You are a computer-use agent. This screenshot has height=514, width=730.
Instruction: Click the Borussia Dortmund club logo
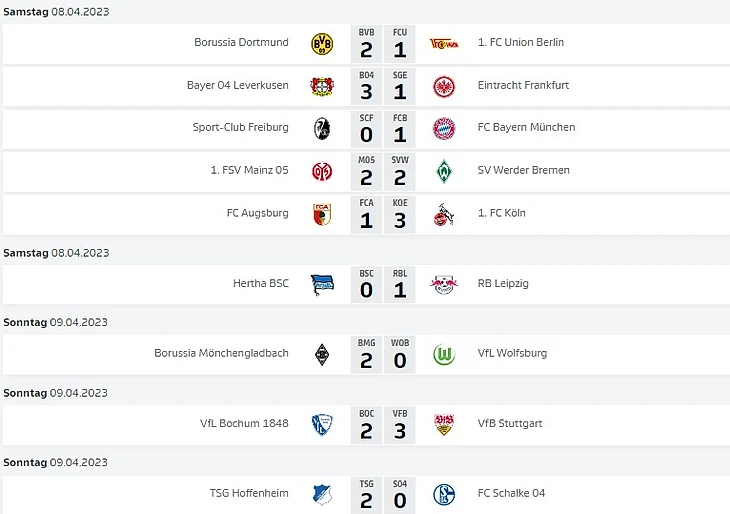pyautogui.click(x=322, y=43)
